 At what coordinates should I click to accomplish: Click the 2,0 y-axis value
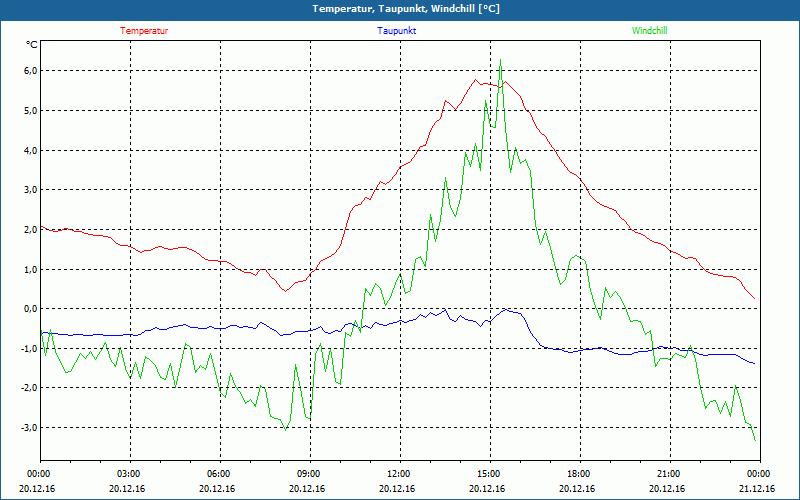point(31,230)
